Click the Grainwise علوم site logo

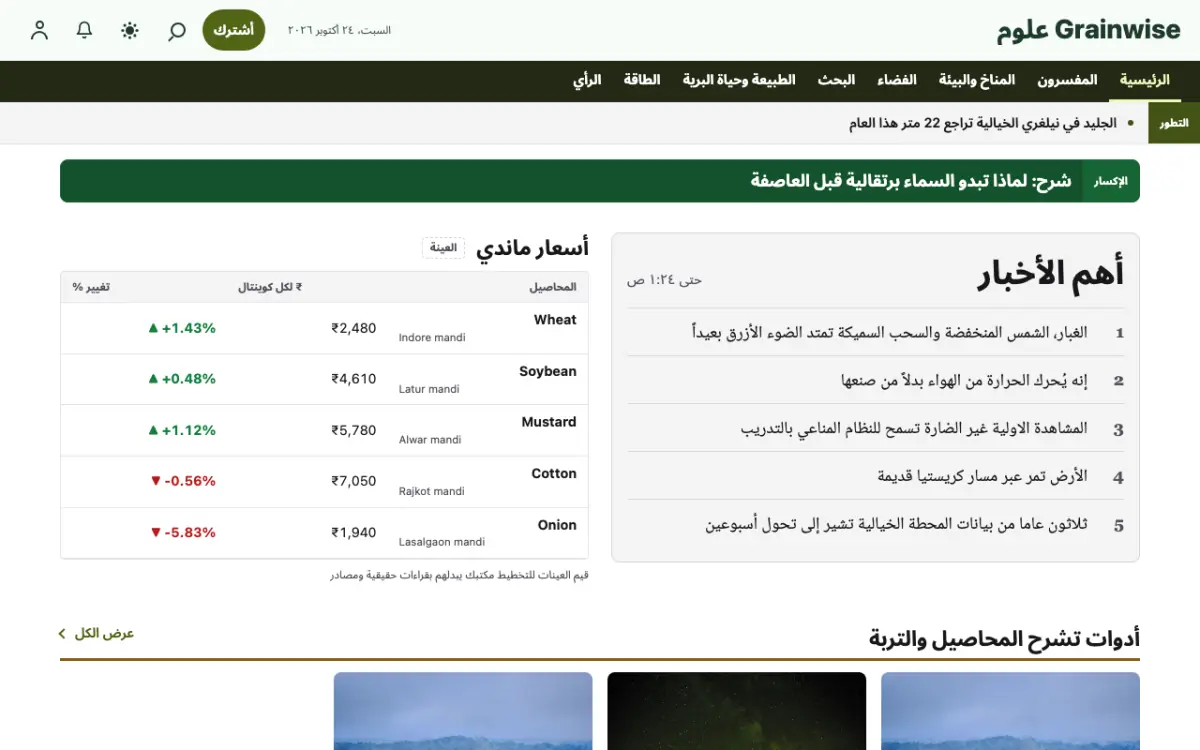coord(1088,30)
